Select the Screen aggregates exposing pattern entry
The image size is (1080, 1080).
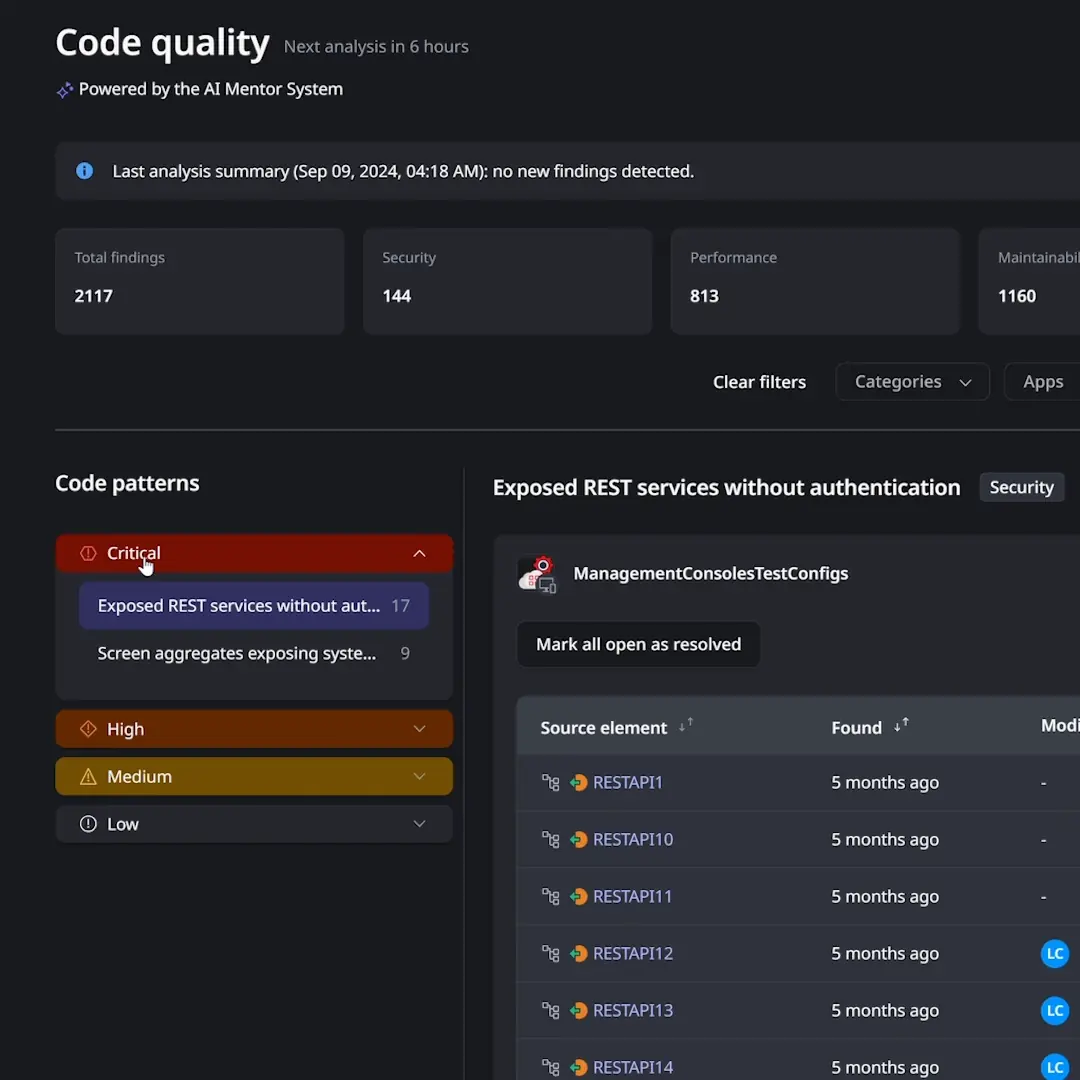click(x=236, y=653)
